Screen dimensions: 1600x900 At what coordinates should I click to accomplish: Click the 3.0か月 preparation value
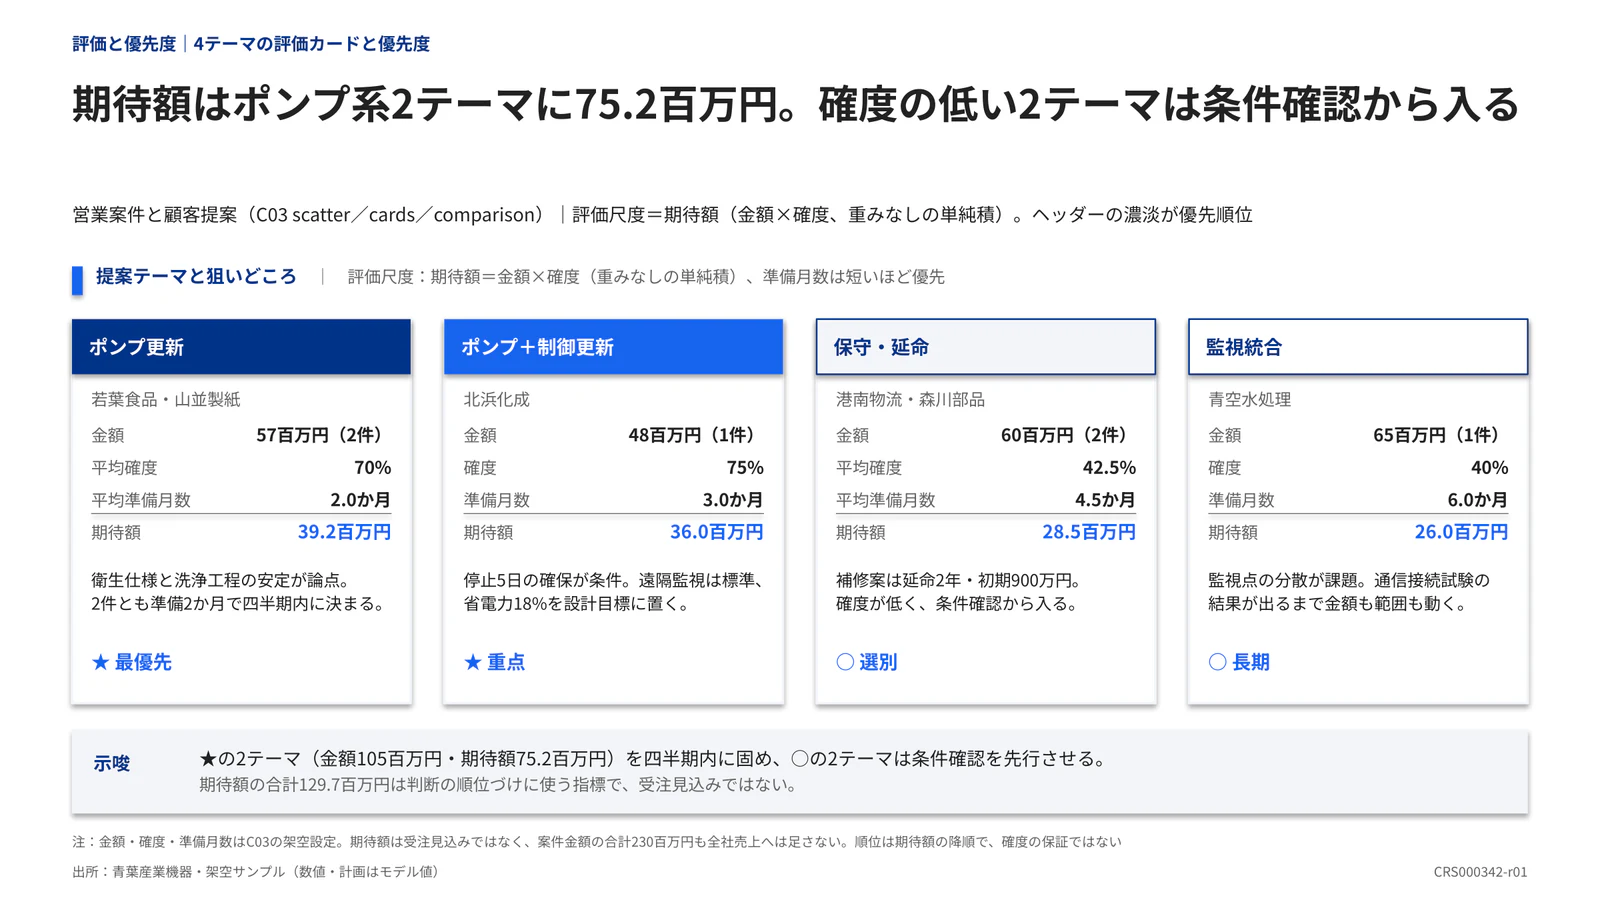733,500
